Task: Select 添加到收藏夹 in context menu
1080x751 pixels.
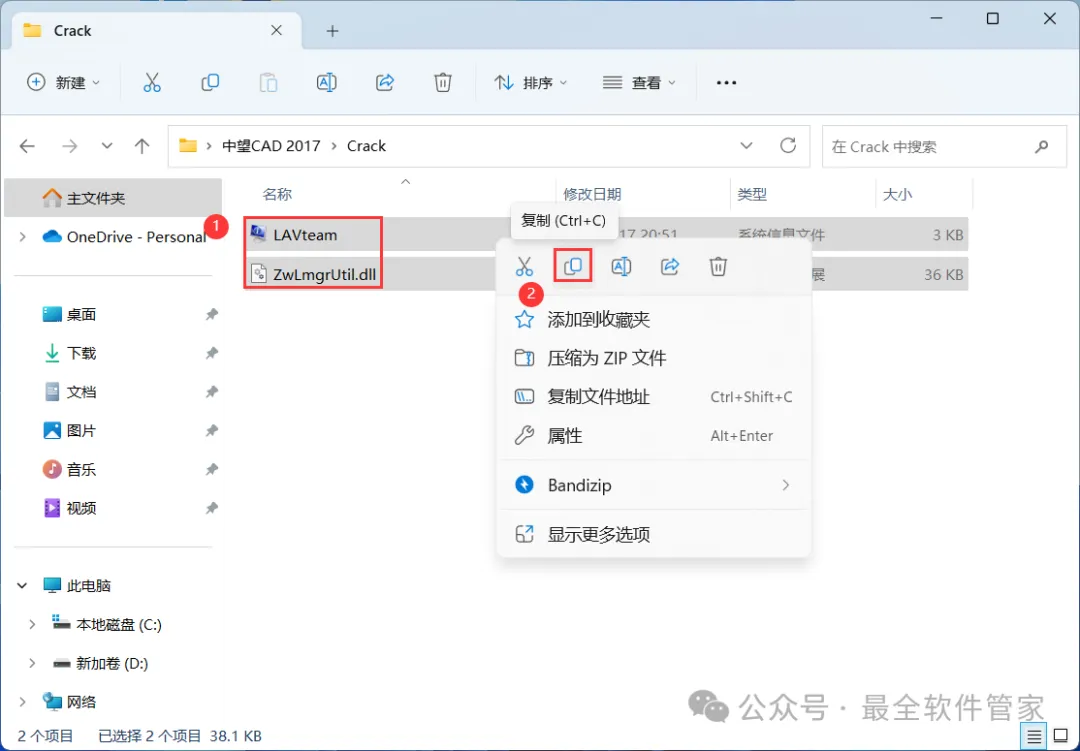Action: click(x=654, y=320)
